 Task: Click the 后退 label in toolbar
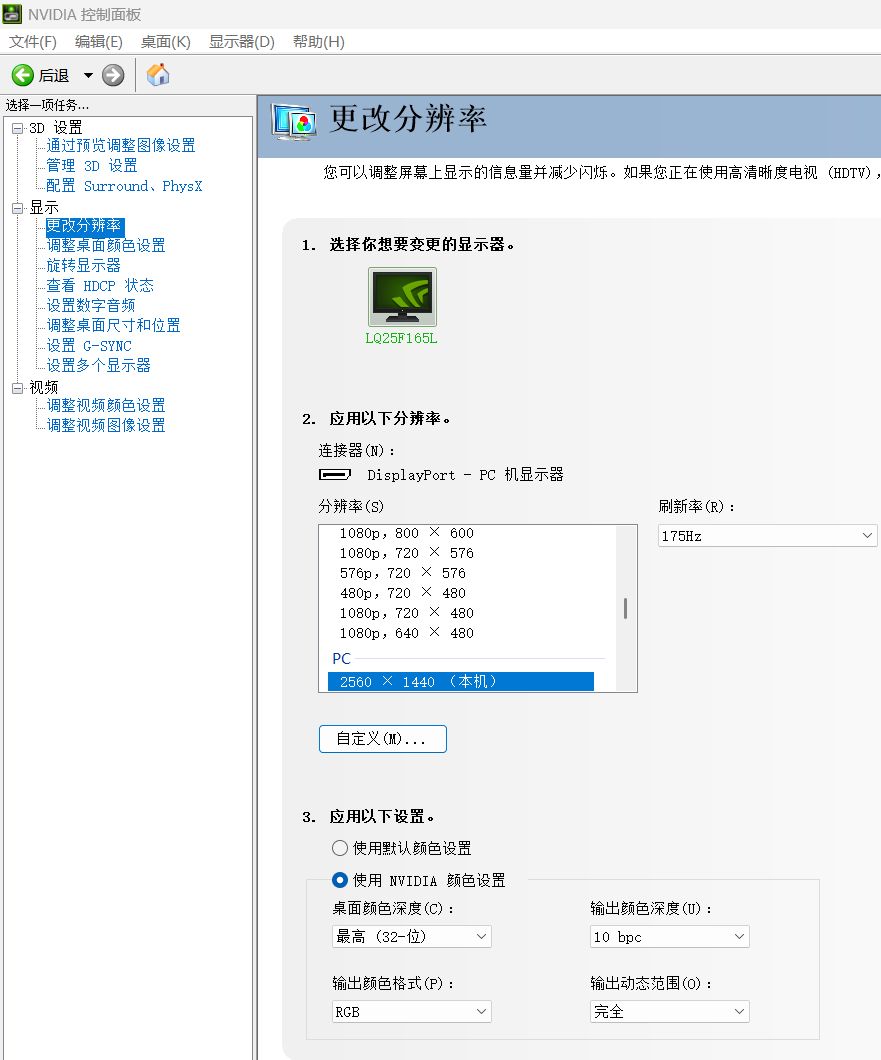click(x=54, y=76)
